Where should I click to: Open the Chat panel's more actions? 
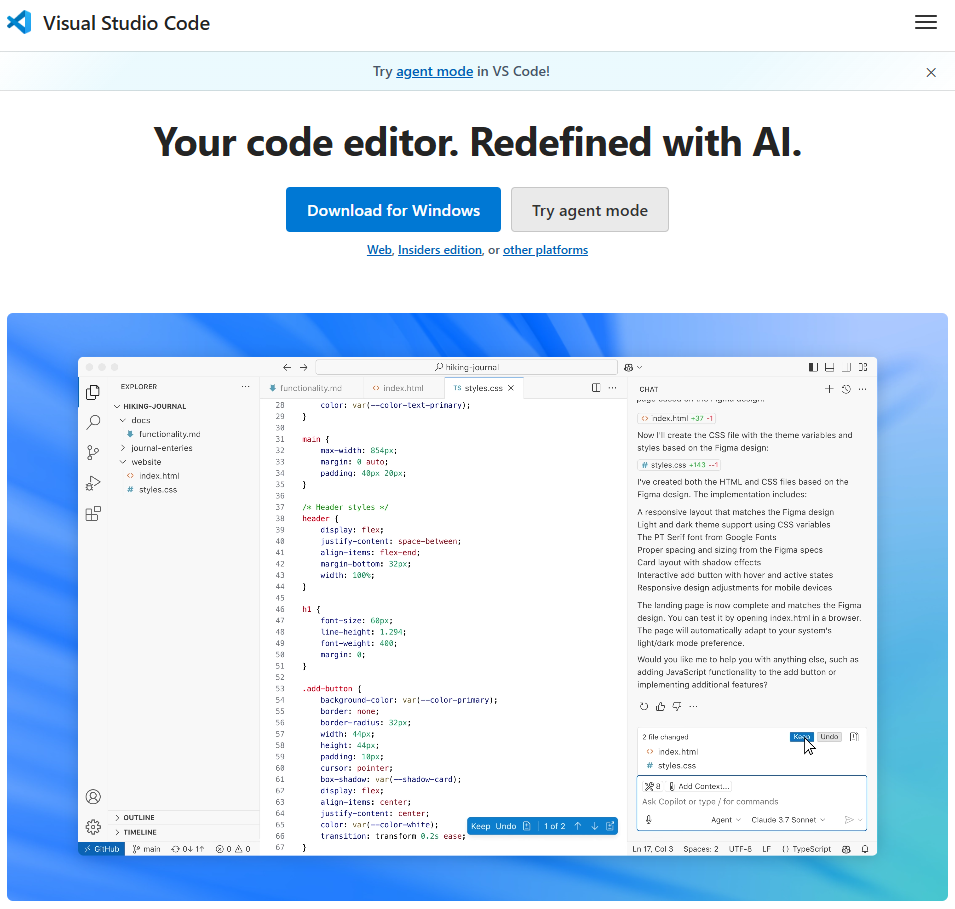tap(862, 389)
